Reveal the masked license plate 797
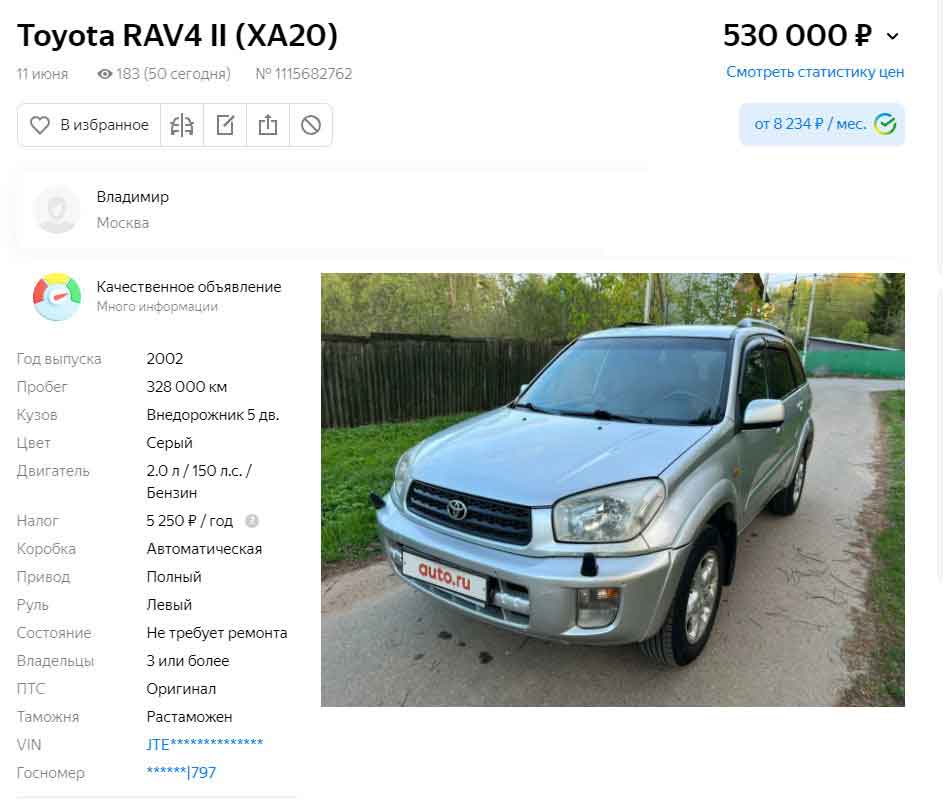The height and width of the screenshot is (809, 943). (x=181, y=773)
